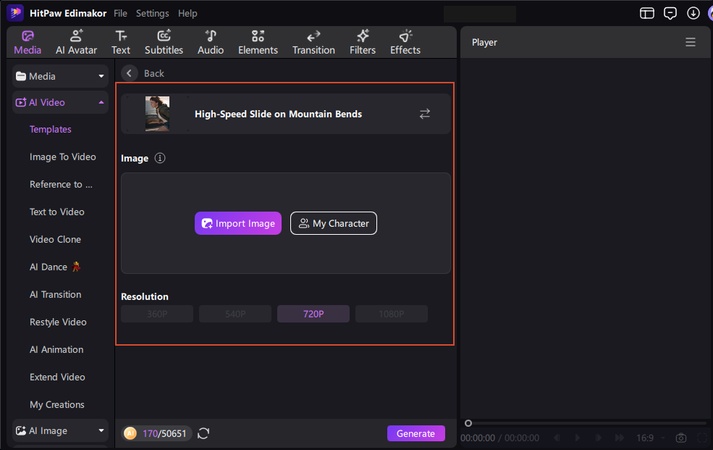This screenshot has width=713, height=450.
Task: Click the download icon in title bar
Action: point(693,13)
